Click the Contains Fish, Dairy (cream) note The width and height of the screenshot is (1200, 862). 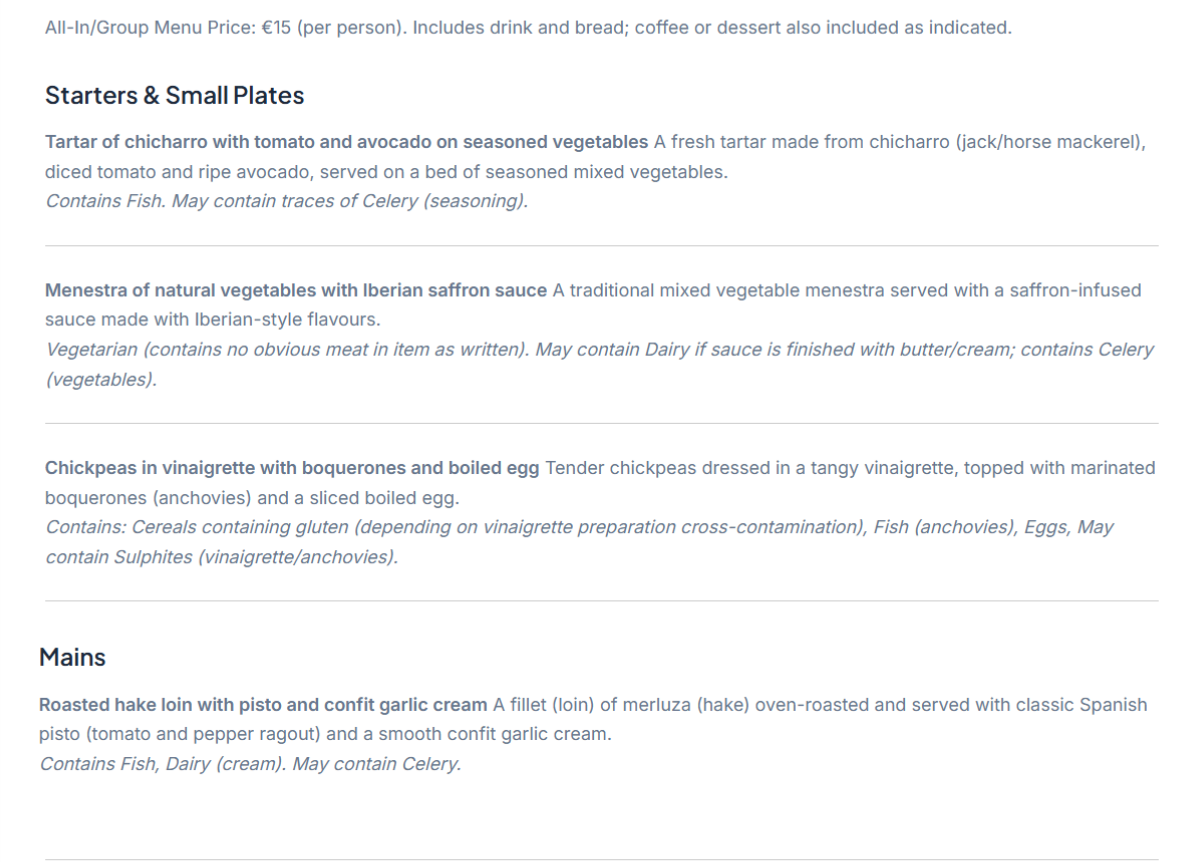(x=250, y=765)
